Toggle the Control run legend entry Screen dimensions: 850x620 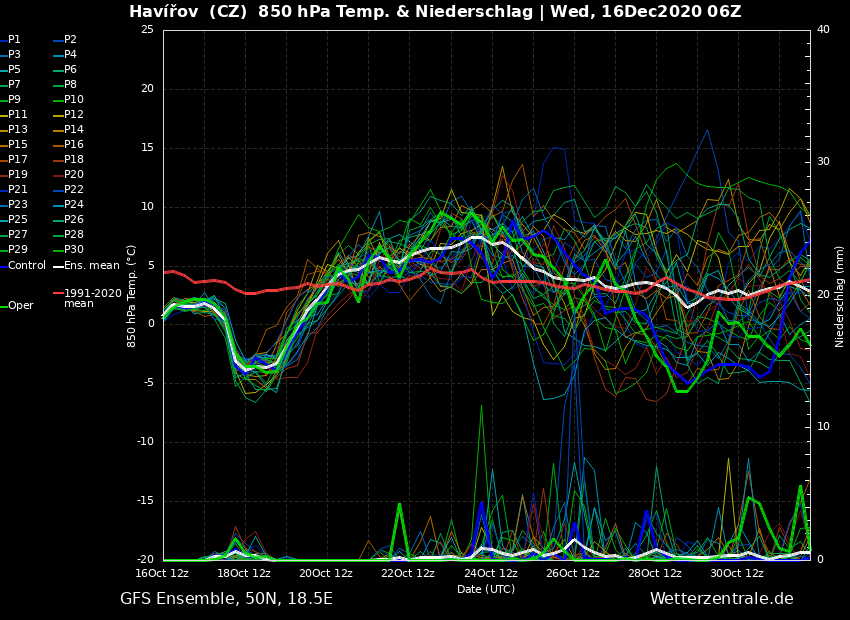(27, 265)
